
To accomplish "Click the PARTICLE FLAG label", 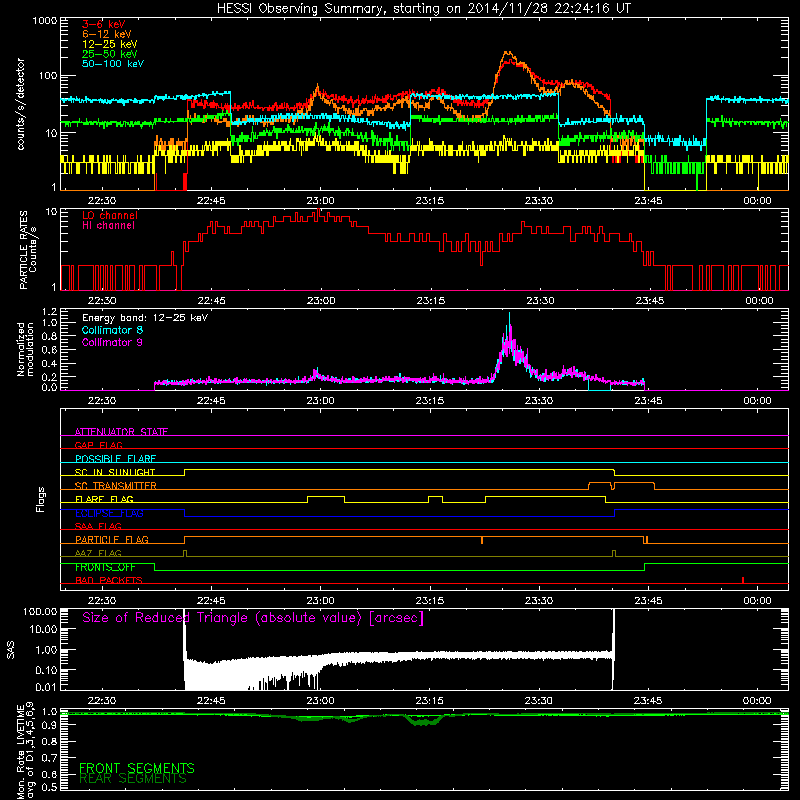I will tap(112, 540).
